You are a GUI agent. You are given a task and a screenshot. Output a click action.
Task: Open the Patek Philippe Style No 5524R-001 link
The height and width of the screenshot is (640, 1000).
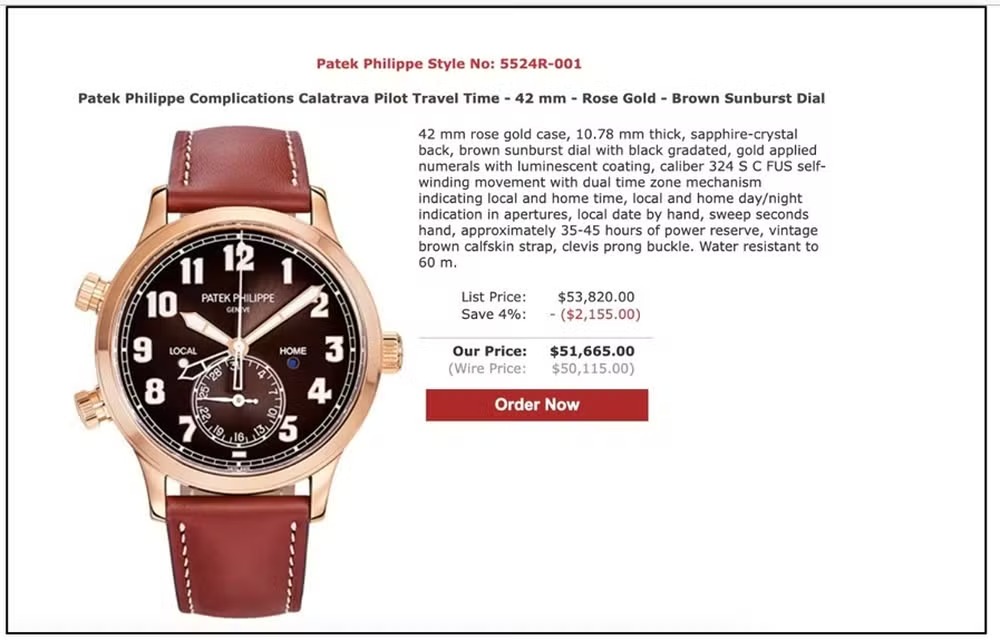tap(448, 64)
